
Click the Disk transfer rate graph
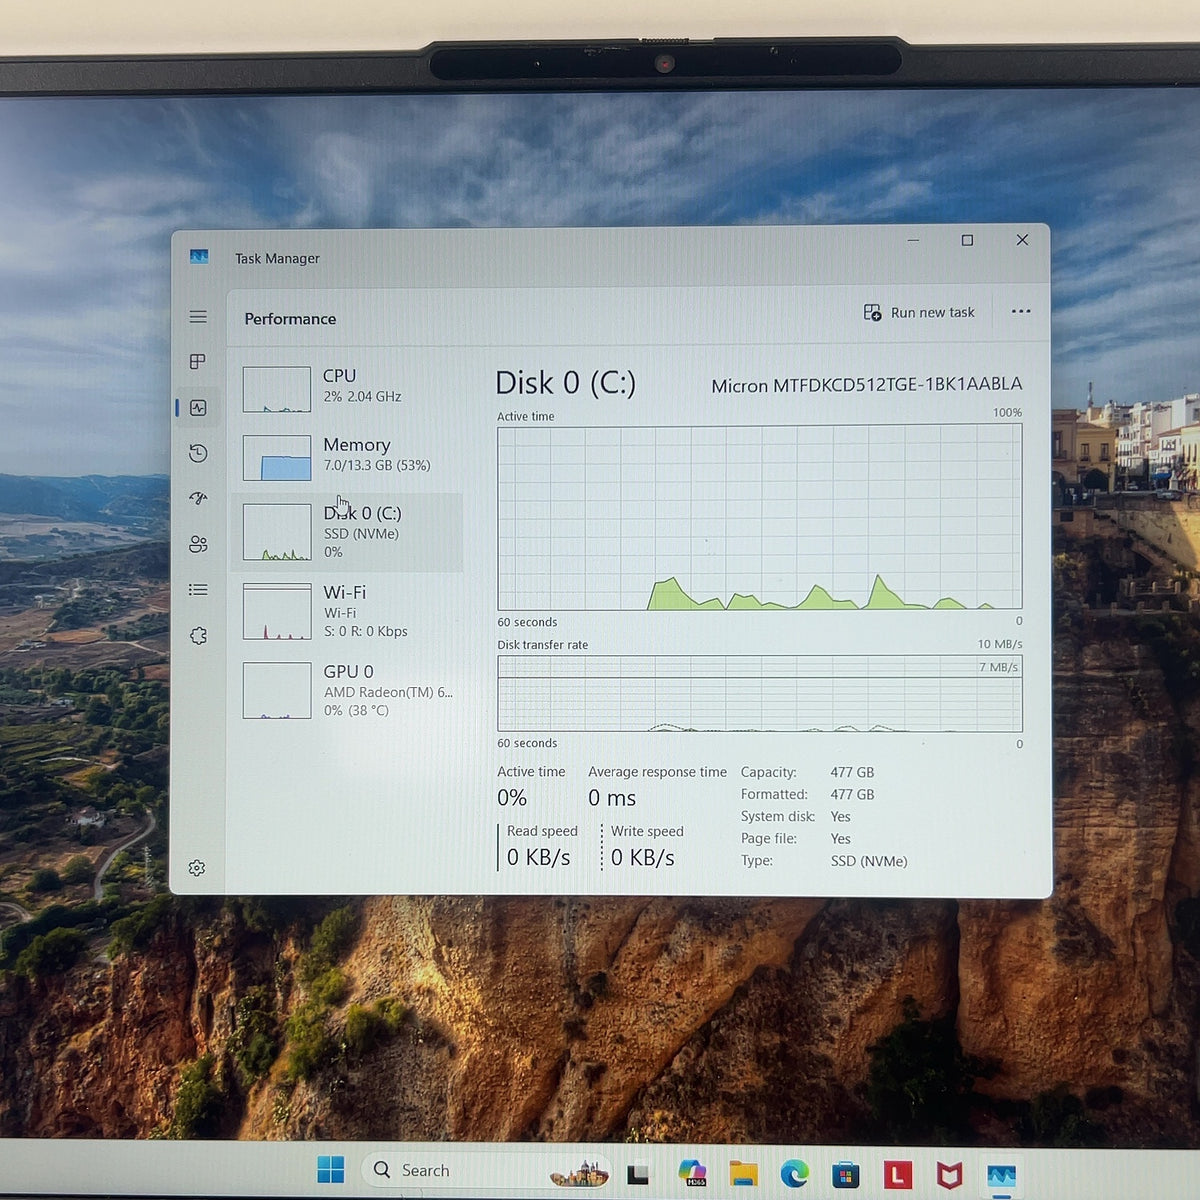tap(760, 693)
